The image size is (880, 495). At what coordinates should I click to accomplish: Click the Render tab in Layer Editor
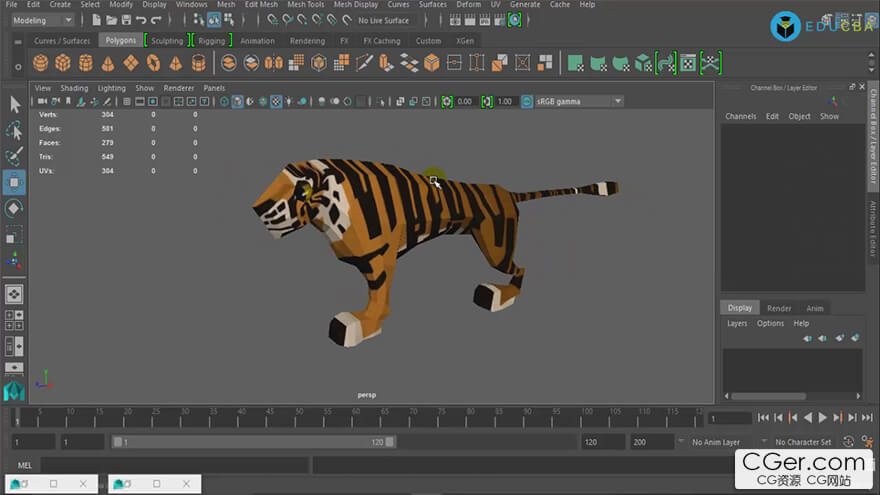pyautogui.click(x=779, y=308)
